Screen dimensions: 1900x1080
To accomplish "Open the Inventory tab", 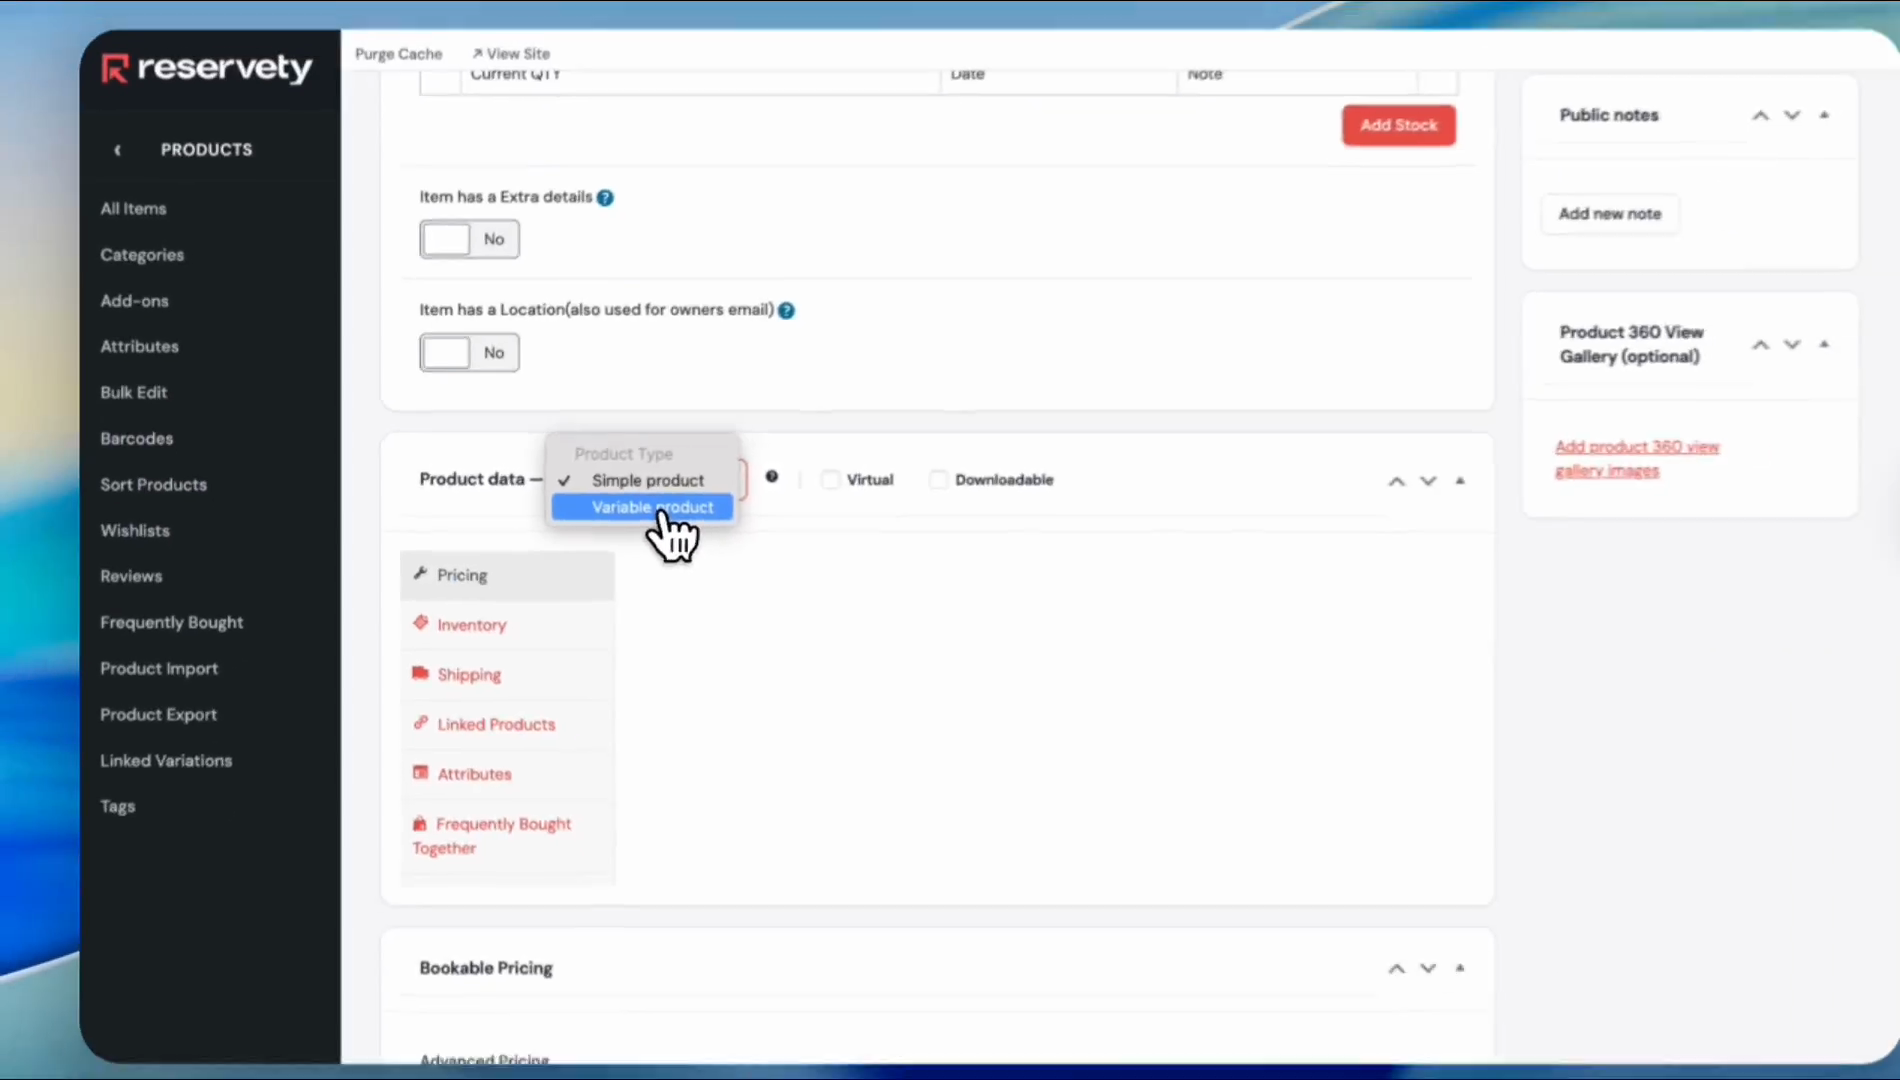I will (471, 625).
